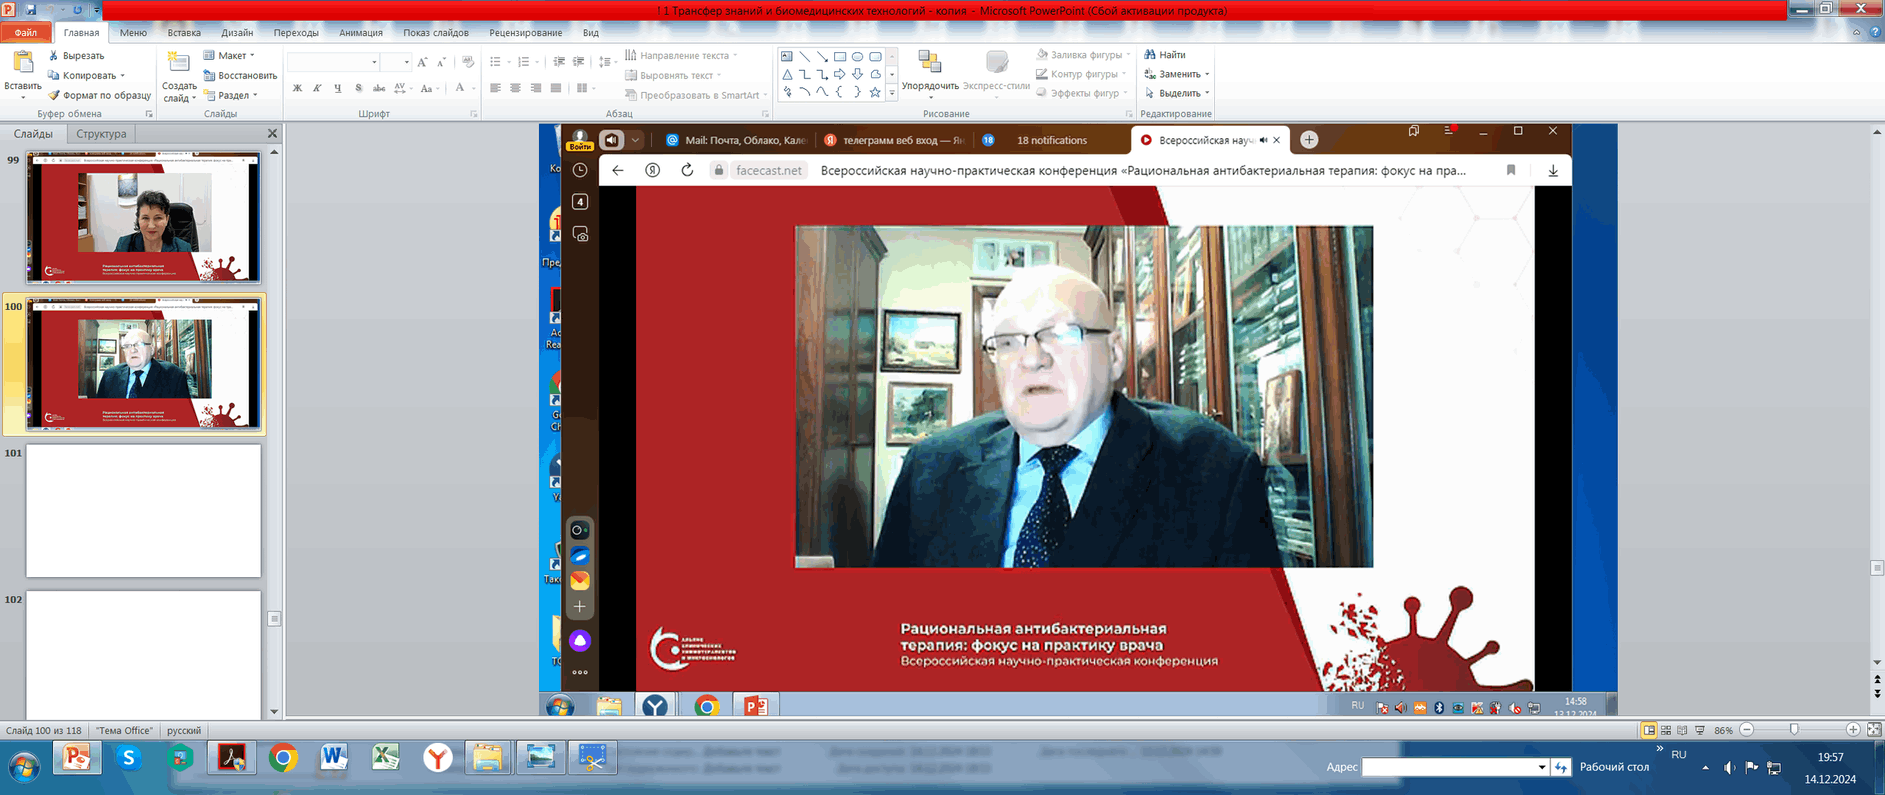This screenshot has width=1885, height=795.
Task: Fit slide to current window icon
Action: (x=1874, y=730)
